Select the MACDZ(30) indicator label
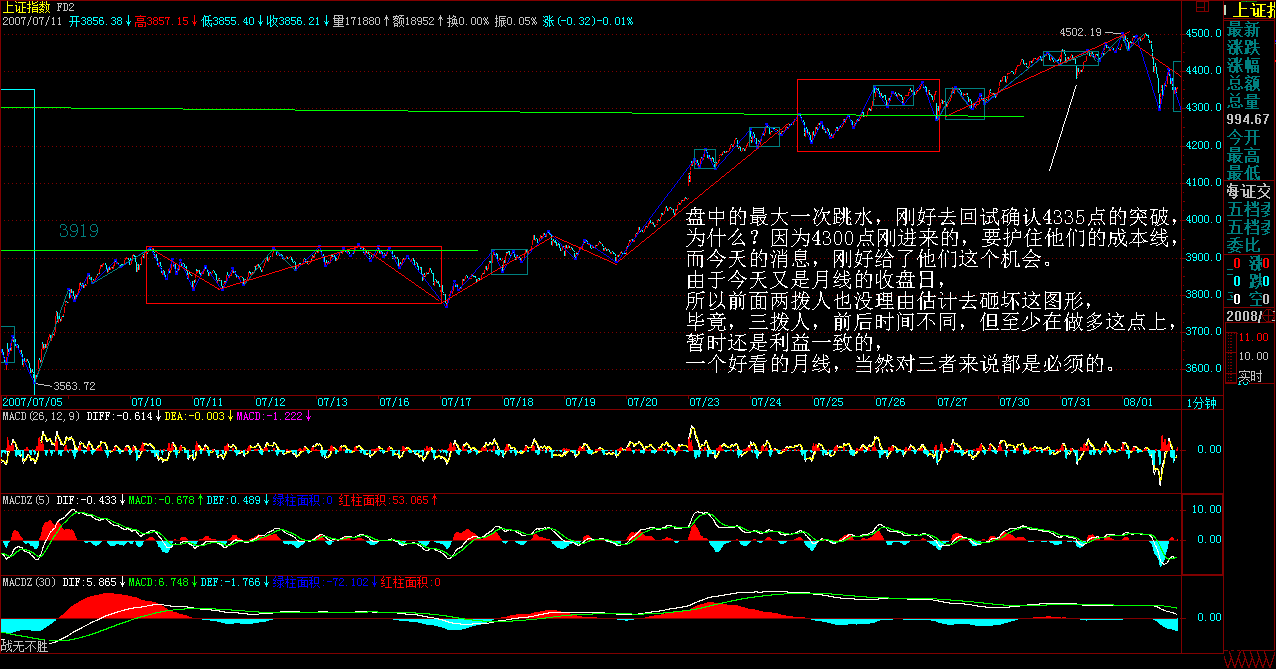This screenshot has height=669, width=1276. tap(29, 581)
